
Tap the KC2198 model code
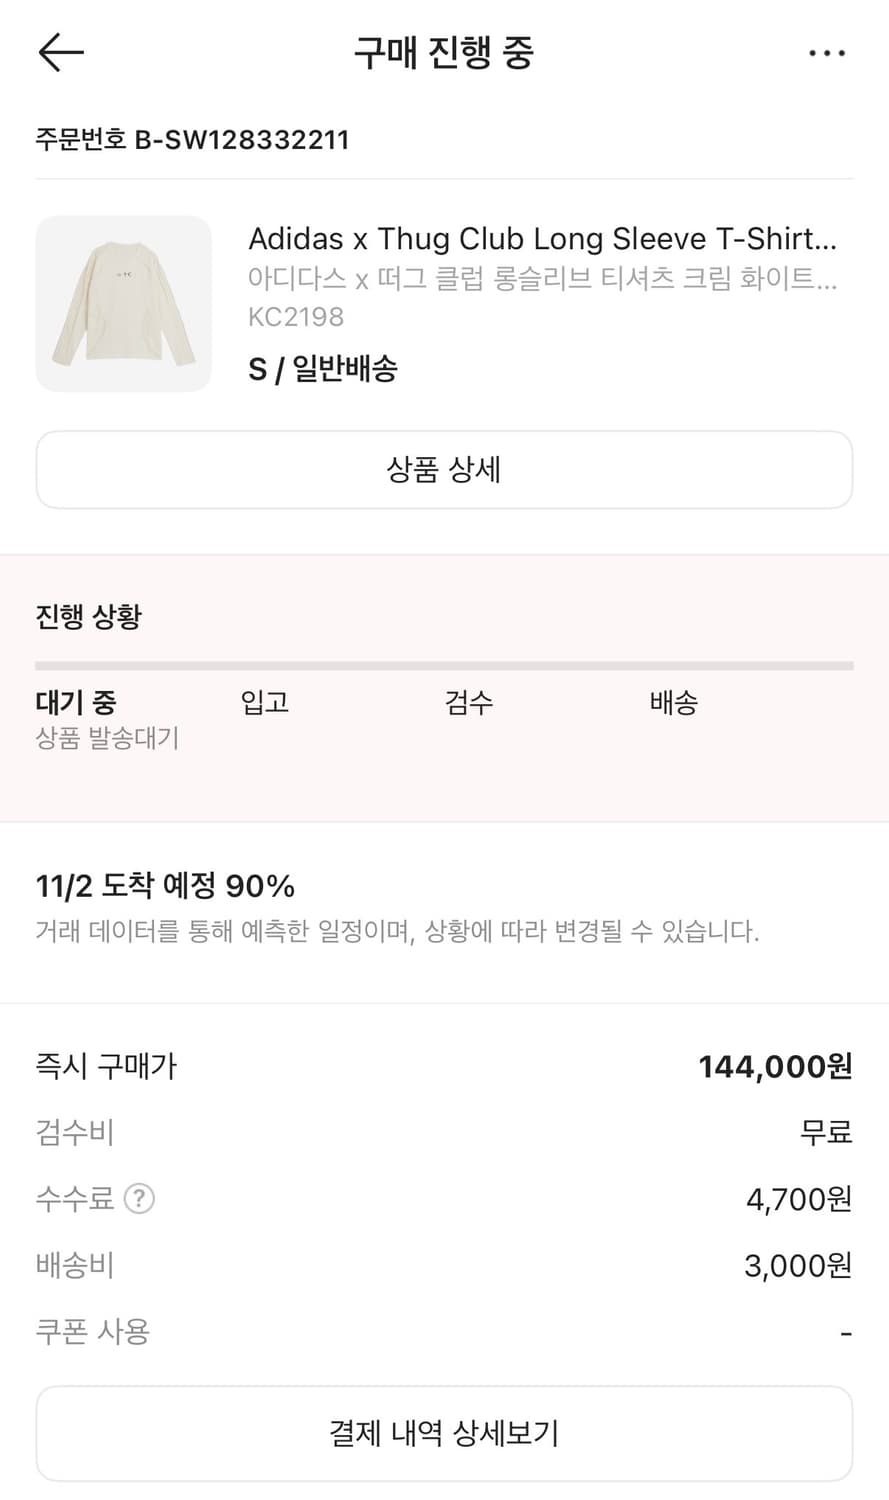pos(296,317)
